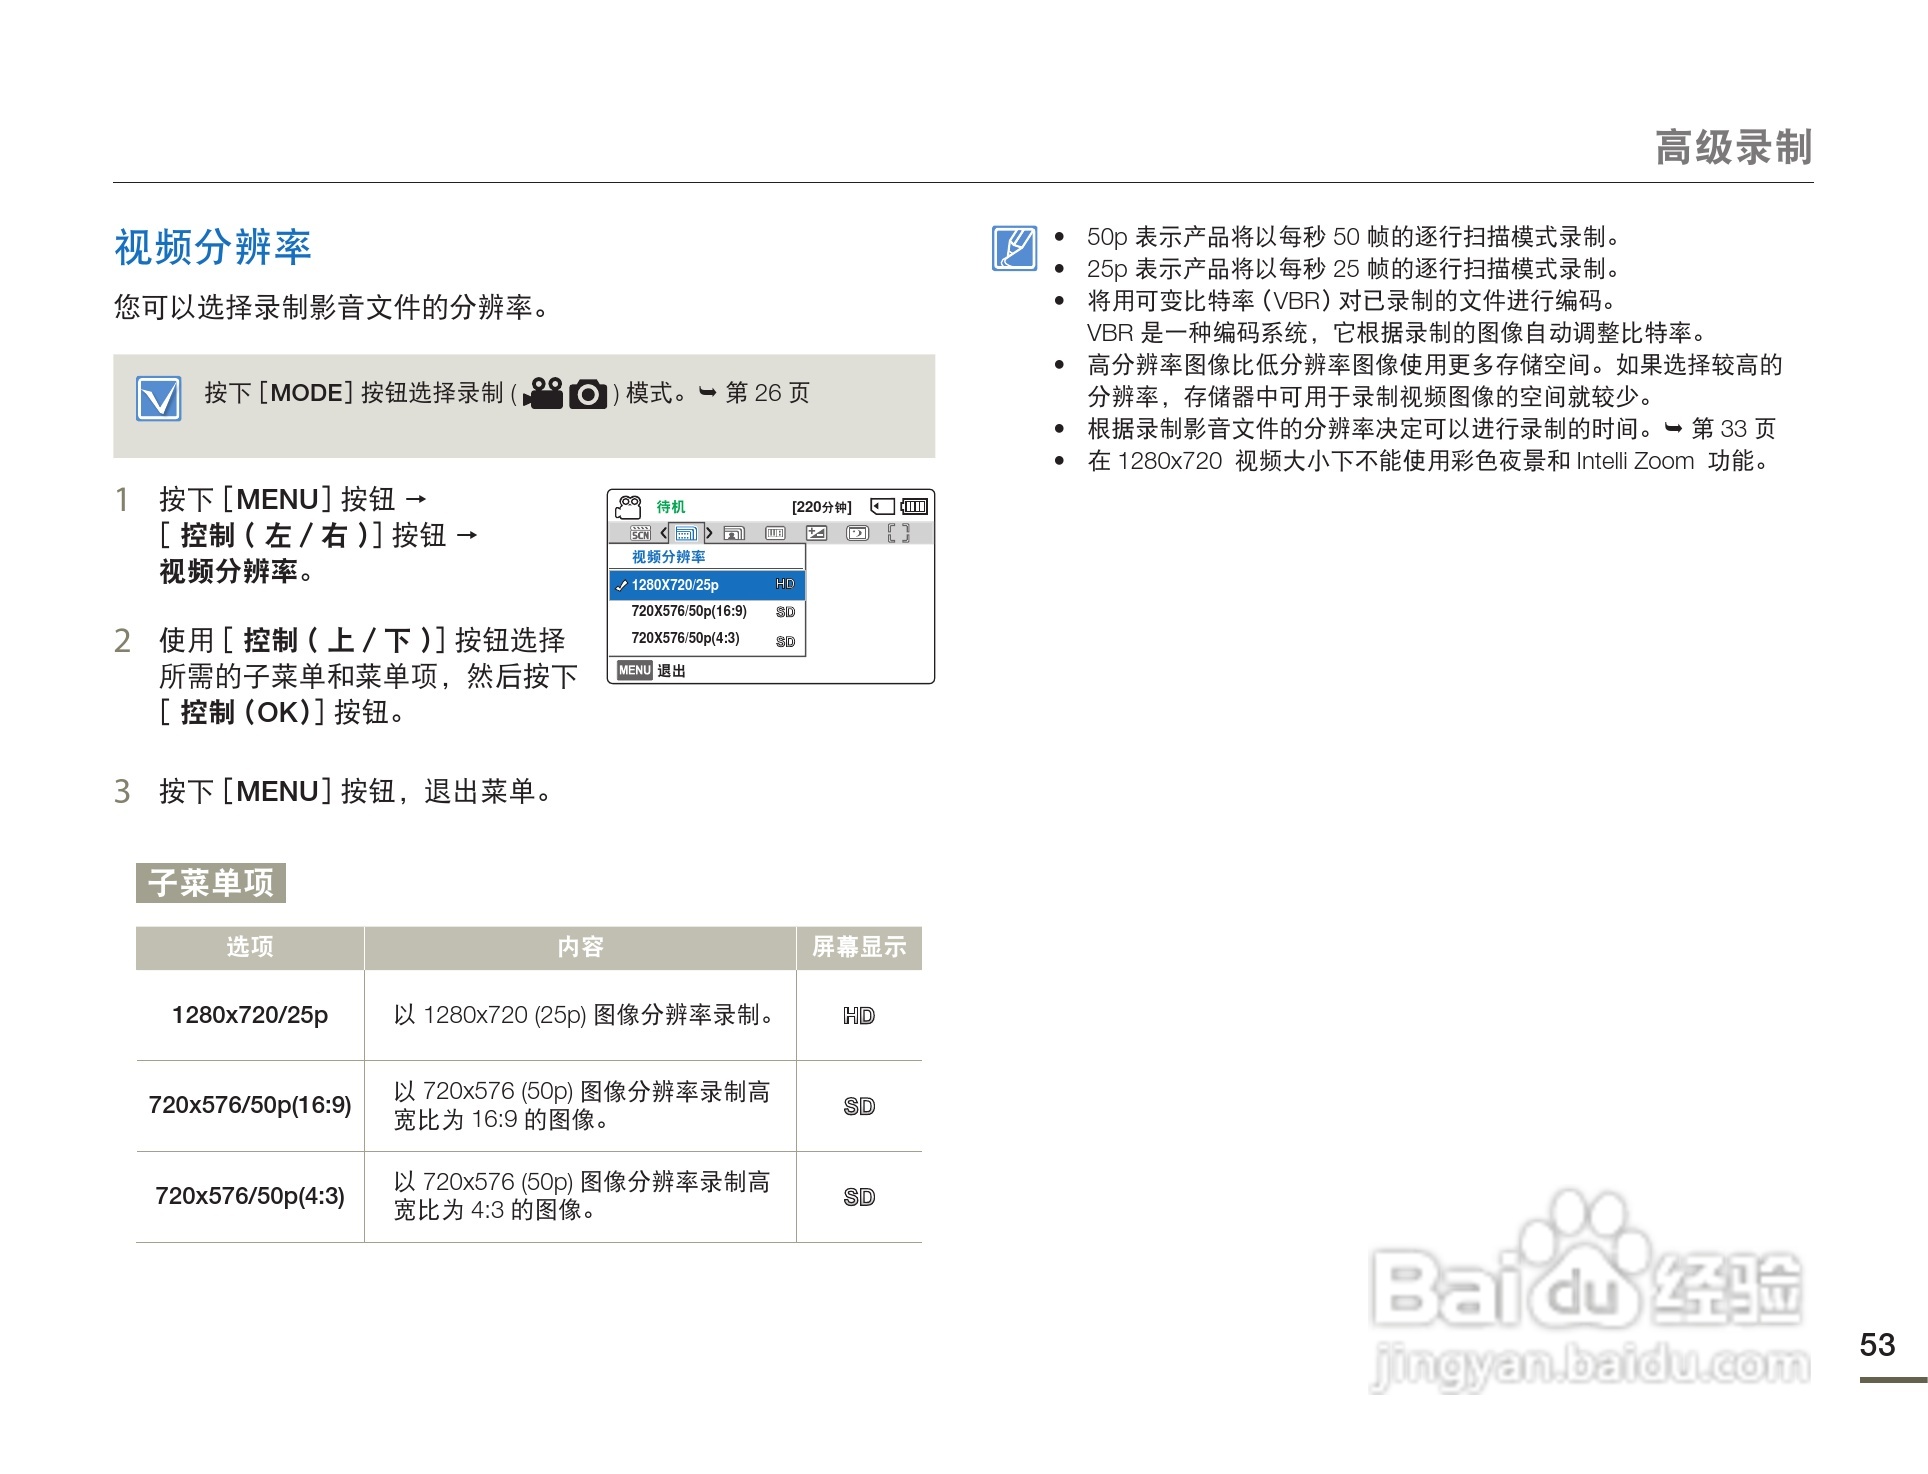This screenshot has width=1928, height=1474.
Task: Click the battery level indicator icon
Action: coord(915,507)
